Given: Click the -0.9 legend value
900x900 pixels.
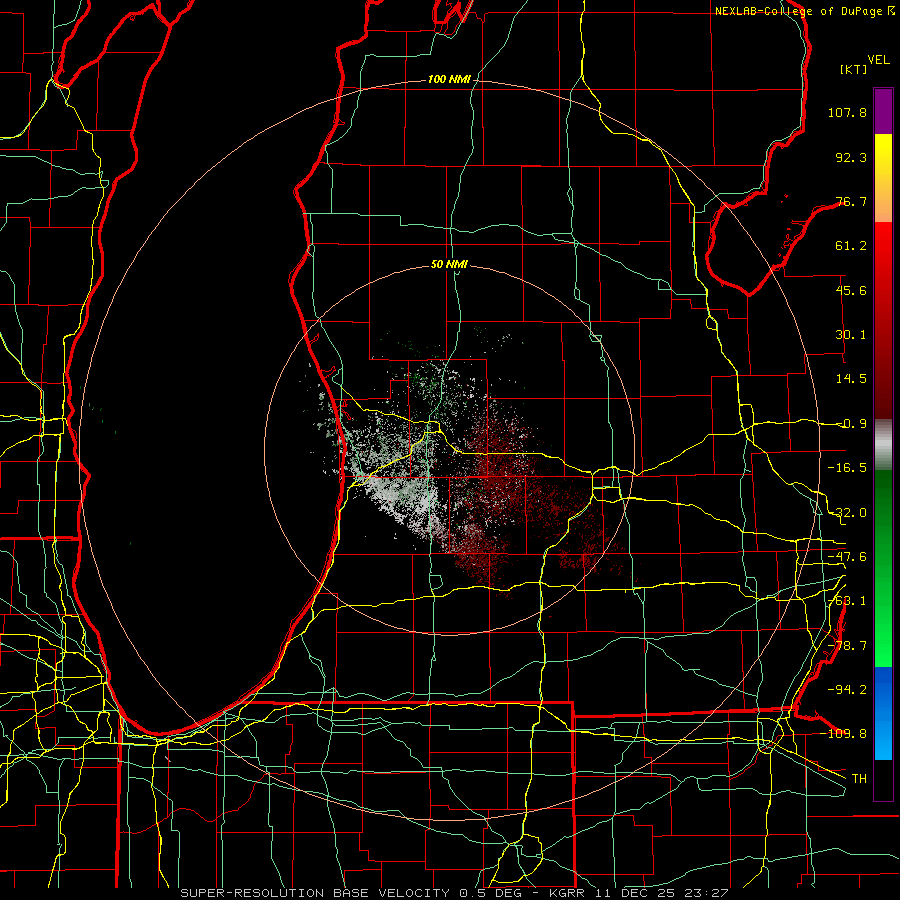Looking at the screenshot, I should (x=851, y=424).
